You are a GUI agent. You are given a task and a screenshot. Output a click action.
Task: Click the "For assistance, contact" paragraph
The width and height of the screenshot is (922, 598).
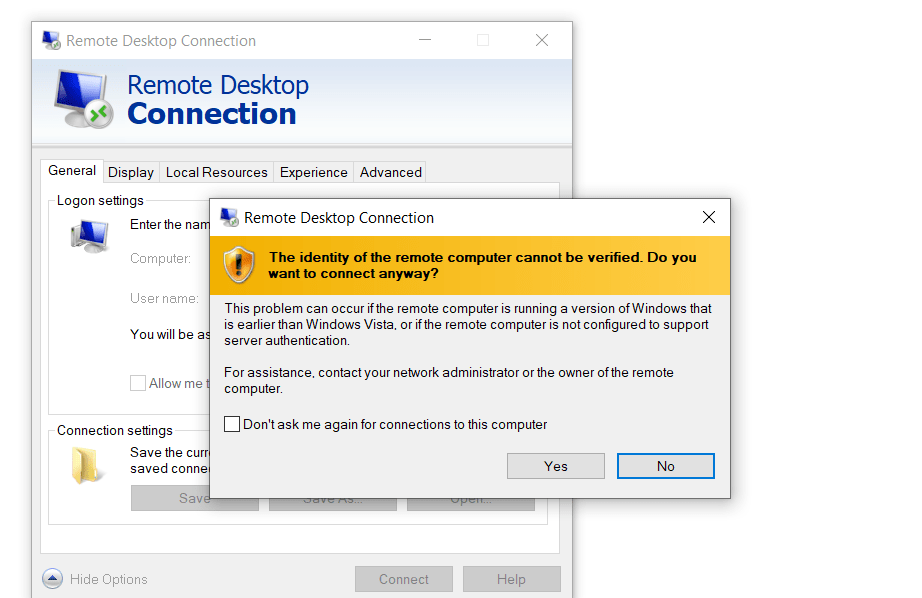click(x=449, y=380)
